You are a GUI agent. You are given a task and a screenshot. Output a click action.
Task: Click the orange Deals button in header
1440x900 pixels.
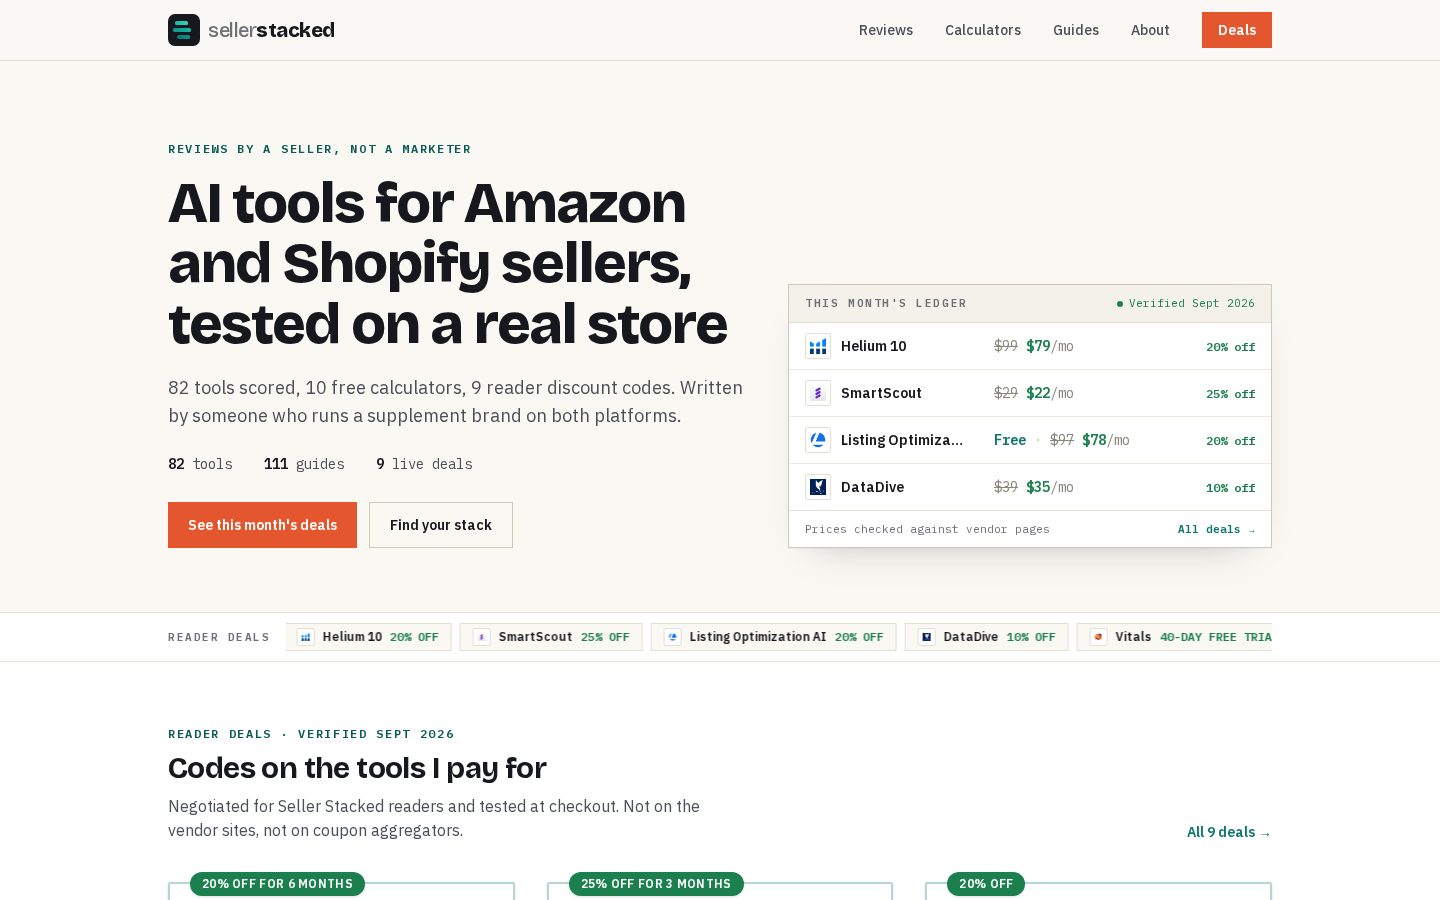coord(1237,30)
